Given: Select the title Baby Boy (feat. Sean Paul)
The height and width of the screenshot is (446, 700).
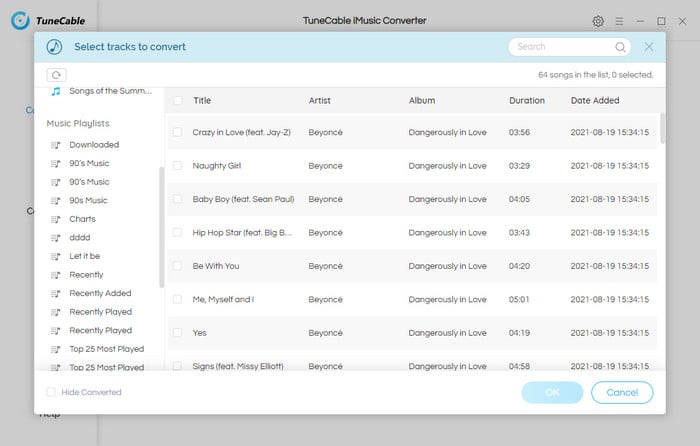Looking at the screenshot, I should (x=243, y=199).
